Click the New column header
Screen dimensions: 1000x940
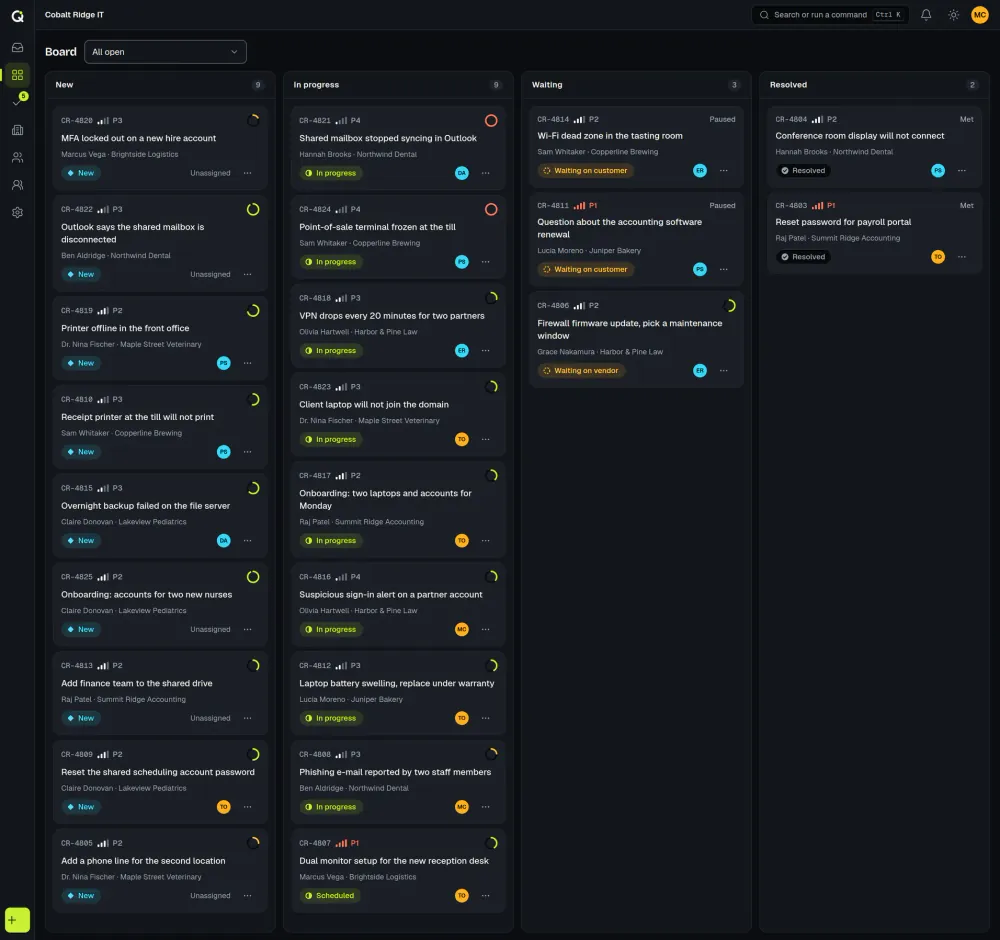pyautogui.click(x=64, y=85)
